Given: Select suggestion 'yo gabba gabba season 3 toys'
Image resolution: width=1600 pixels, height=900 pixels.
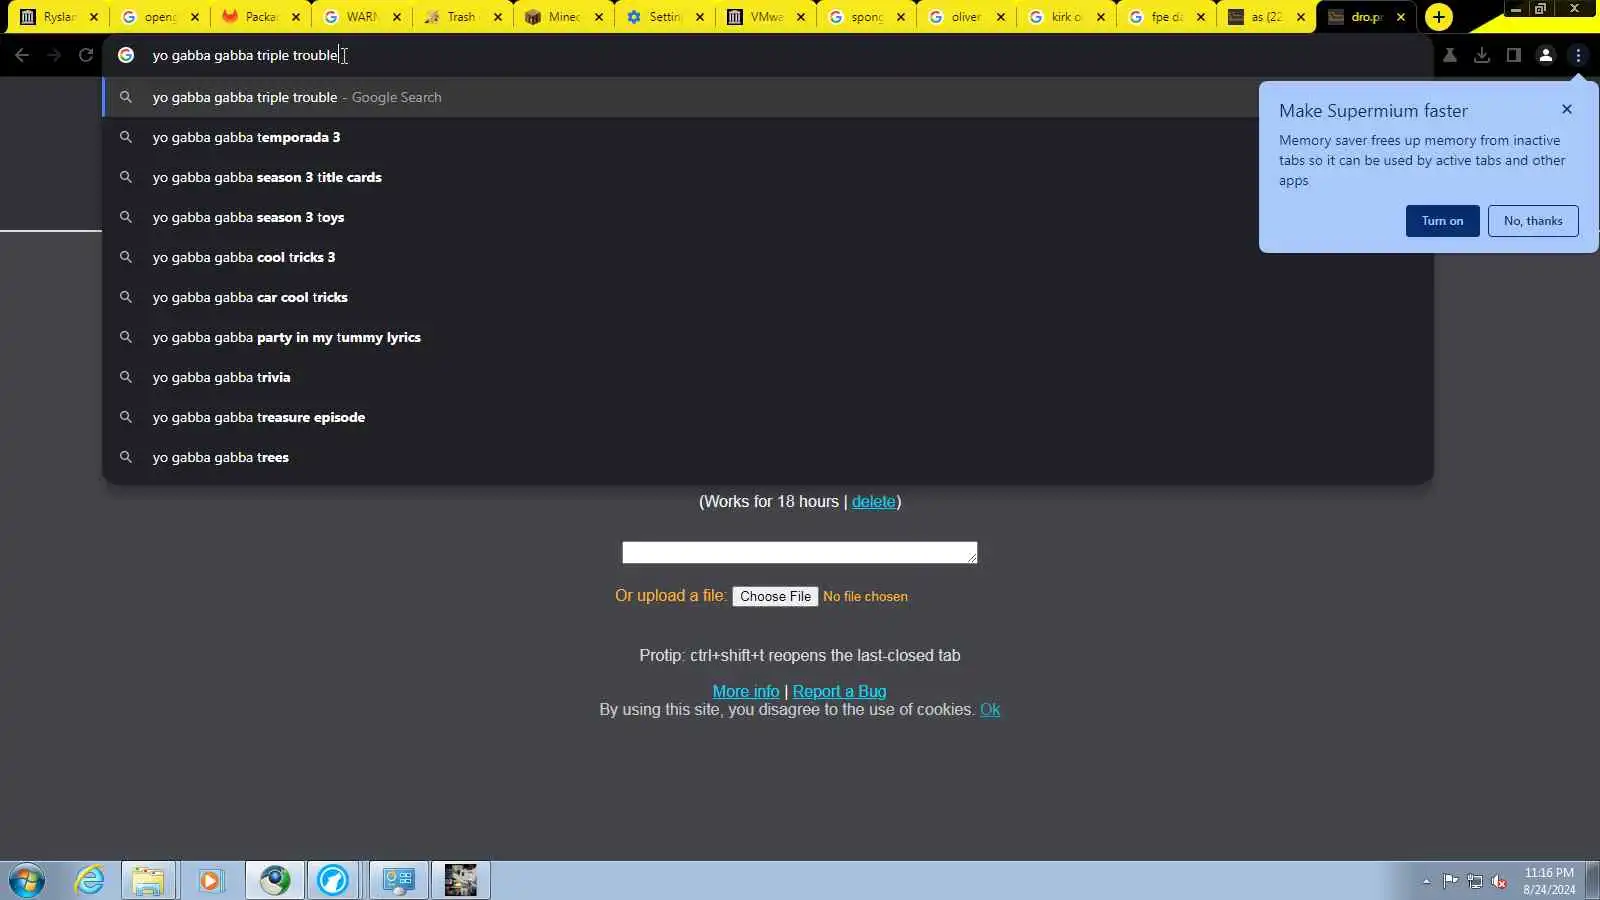Looking at the screenshot, I should [768, 217].
